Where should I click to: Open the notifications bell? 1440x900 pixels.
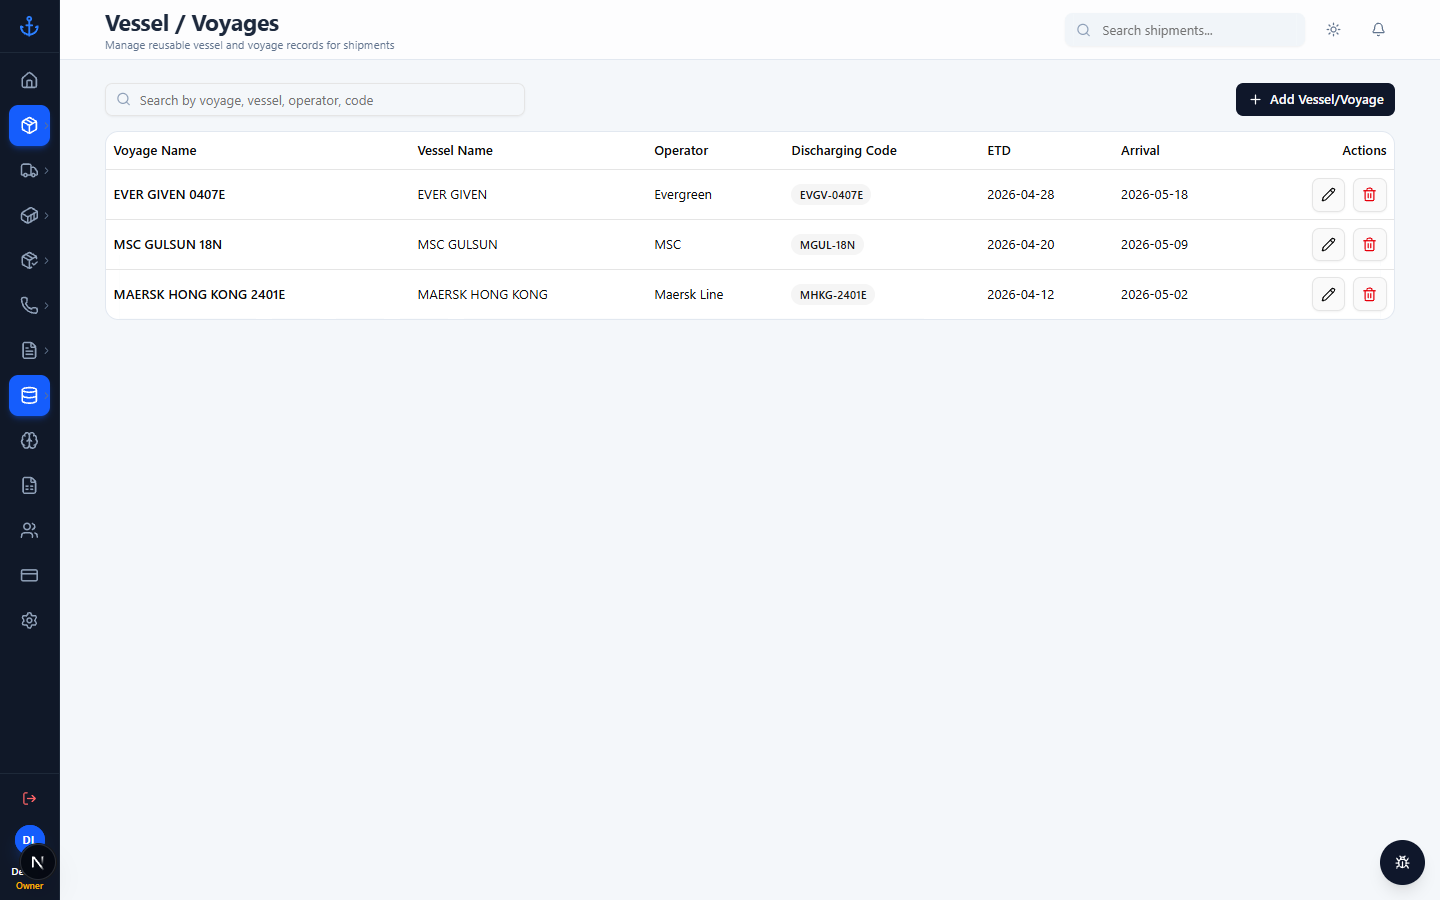tap(1378, 30)
